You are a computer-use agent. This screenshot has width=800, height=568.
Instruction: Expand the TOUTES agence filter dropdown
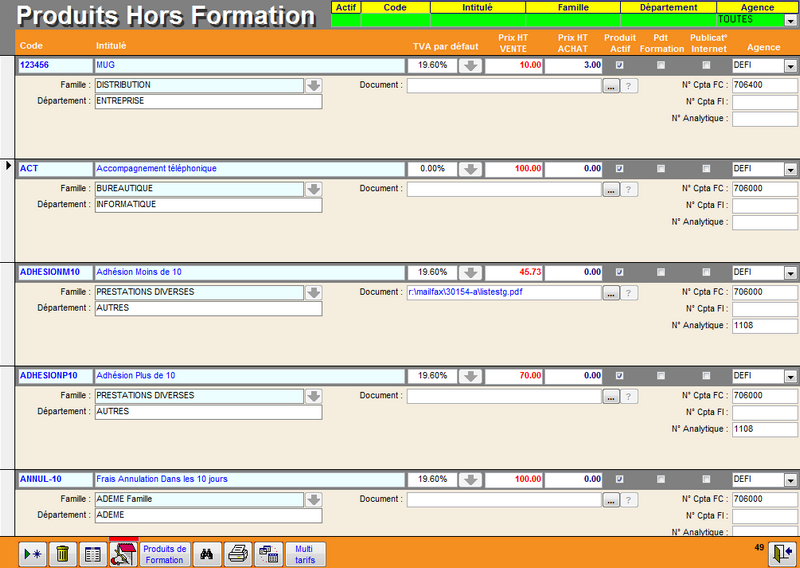(790, 19)
